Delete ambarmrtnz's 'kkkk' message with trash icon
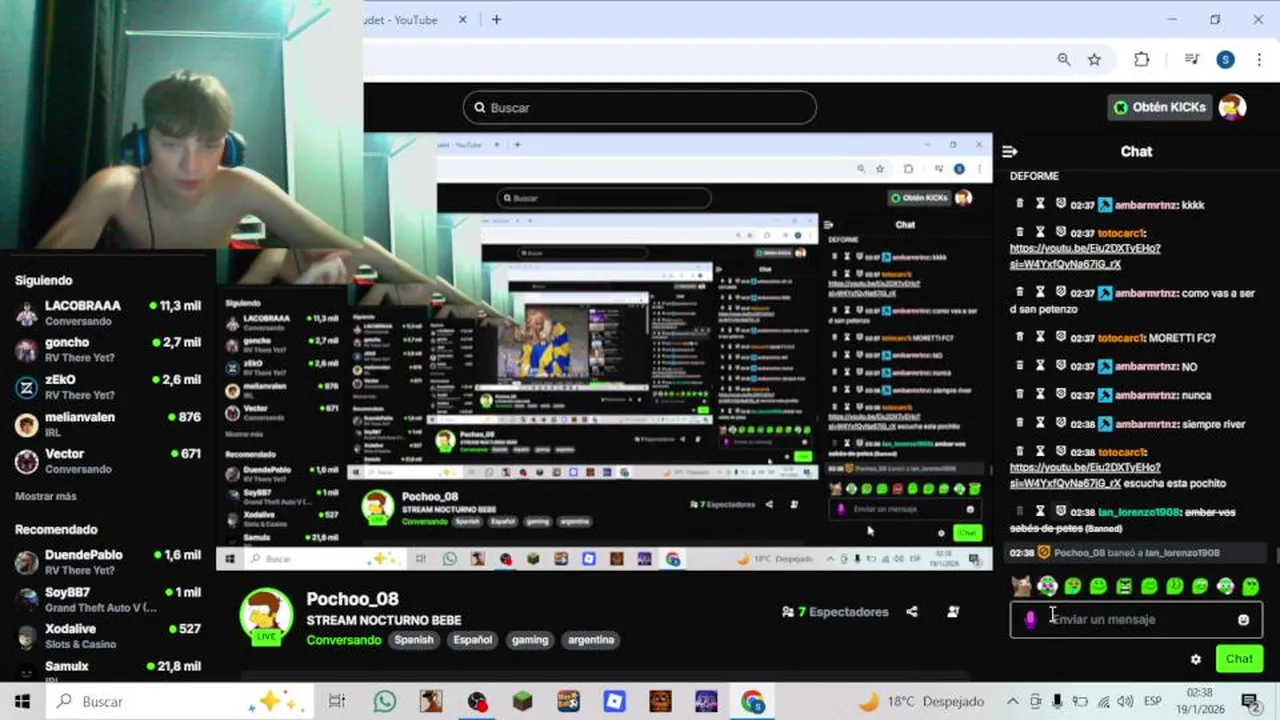 pyautogui.click(x=1020, y=204)
